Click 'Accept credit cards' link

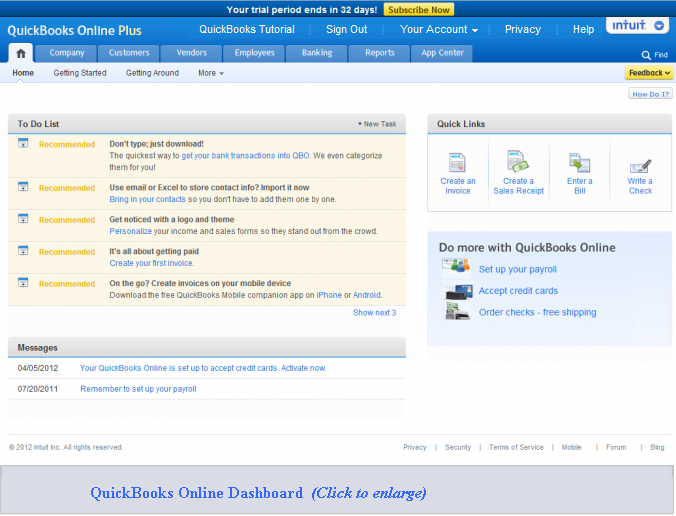click(x=518, y=291)
